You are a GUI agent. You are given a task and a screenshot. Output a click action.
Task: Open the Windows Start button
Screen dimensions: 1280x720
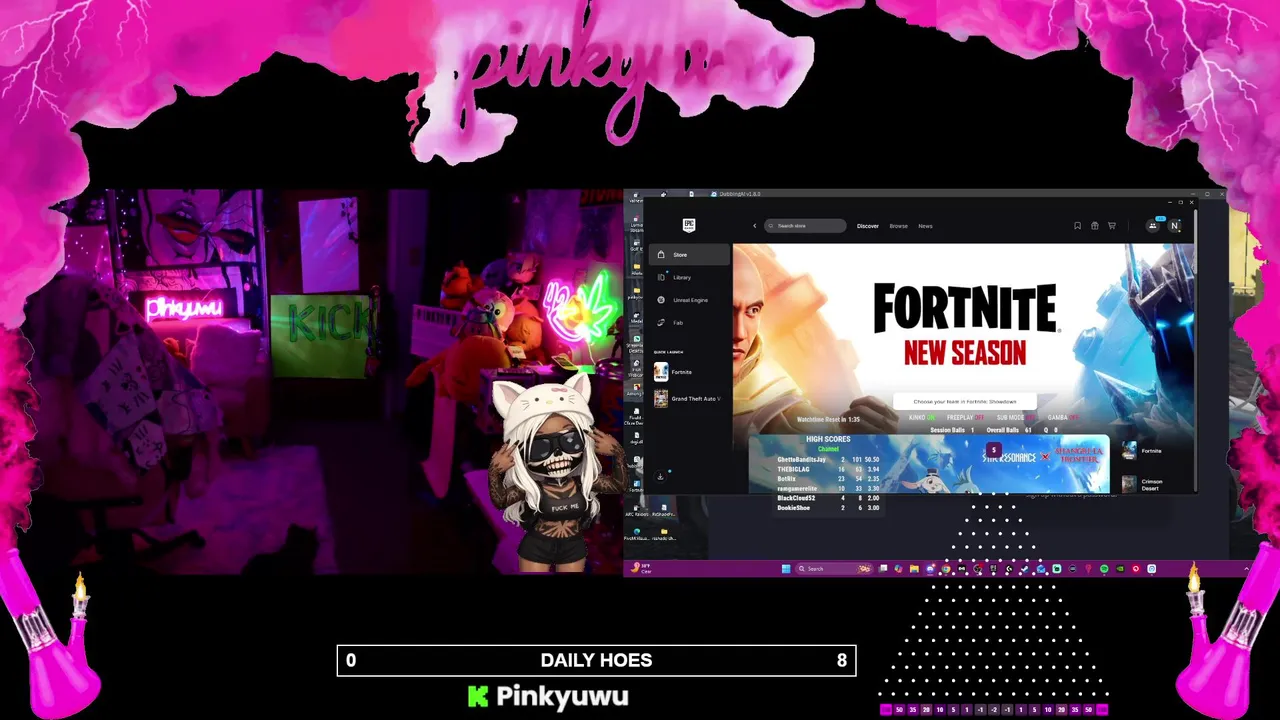point(786,569)
